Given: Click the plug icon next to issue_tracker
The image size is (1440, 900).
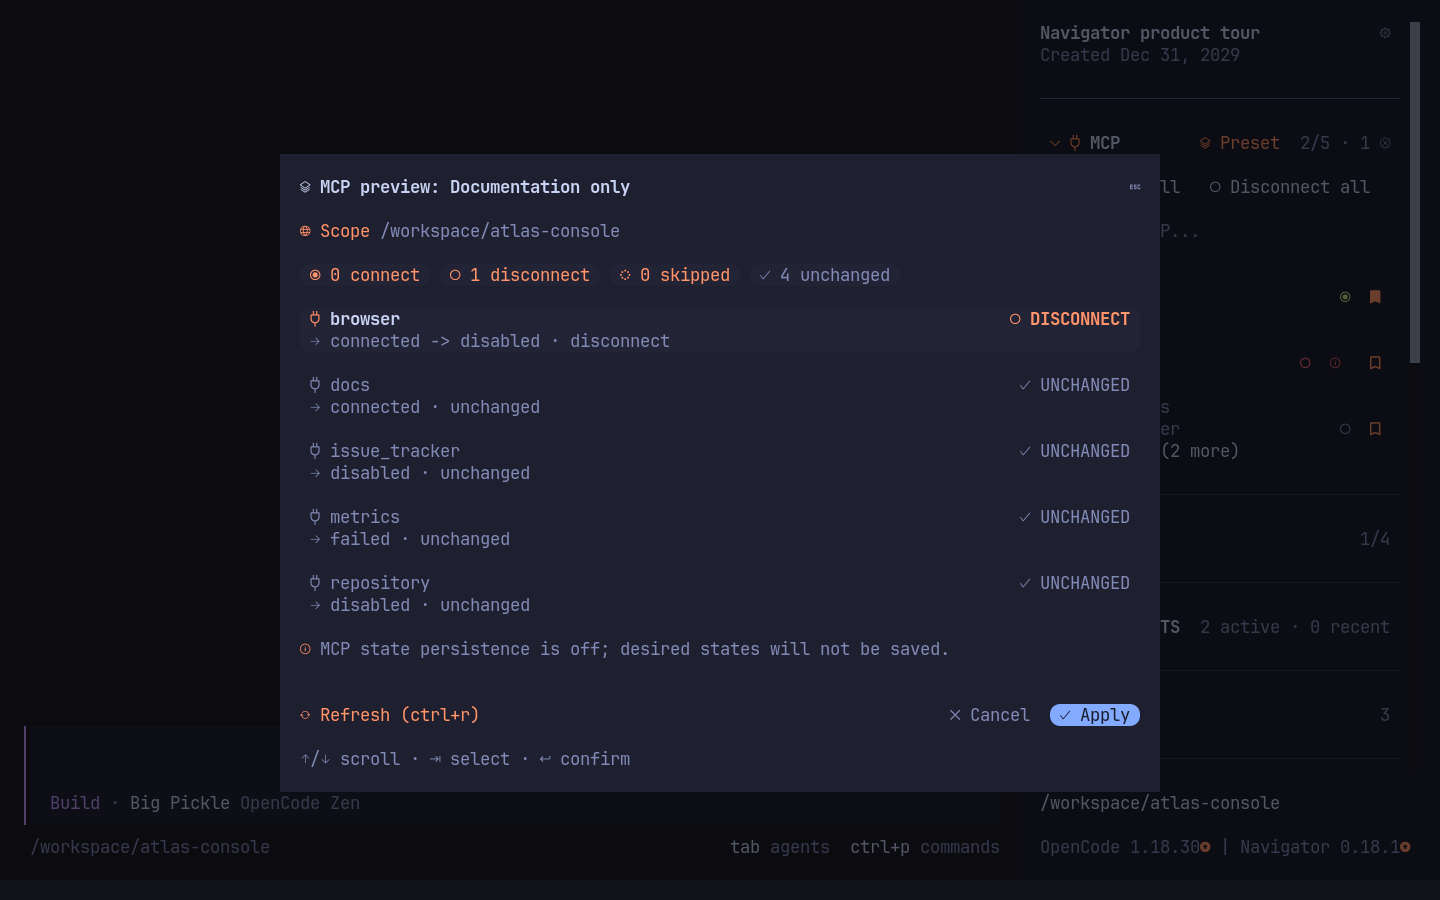Looking at the screenshot, I should coord(315,451).
